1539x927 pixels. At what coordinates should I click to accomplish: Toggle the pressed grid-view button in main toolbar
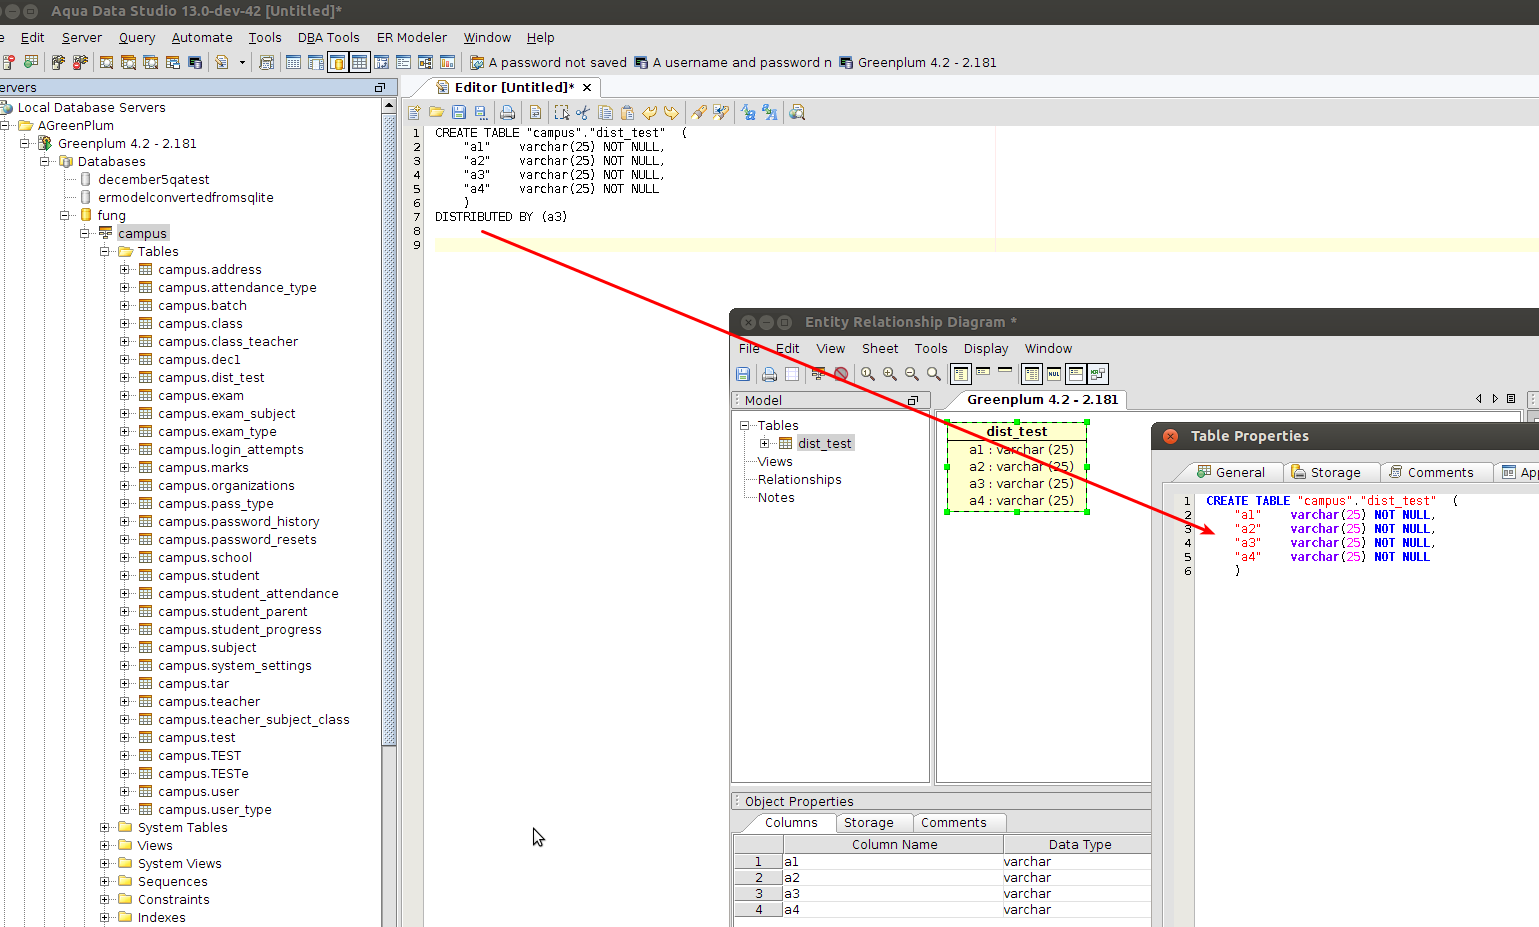pyautogui.click(x=359, y=62)
